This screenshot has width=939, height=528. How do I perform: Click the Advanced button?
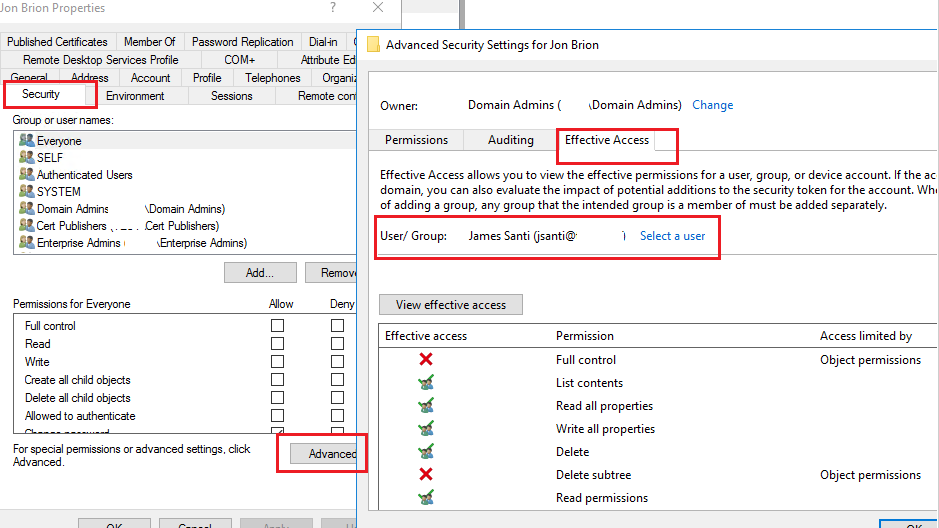(x=330, y=454)
